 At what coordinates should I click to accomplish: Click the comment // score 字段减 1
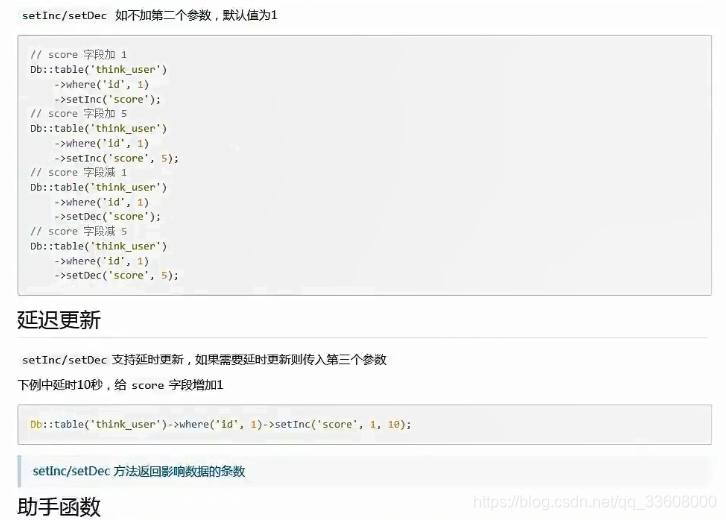point(78,172)
